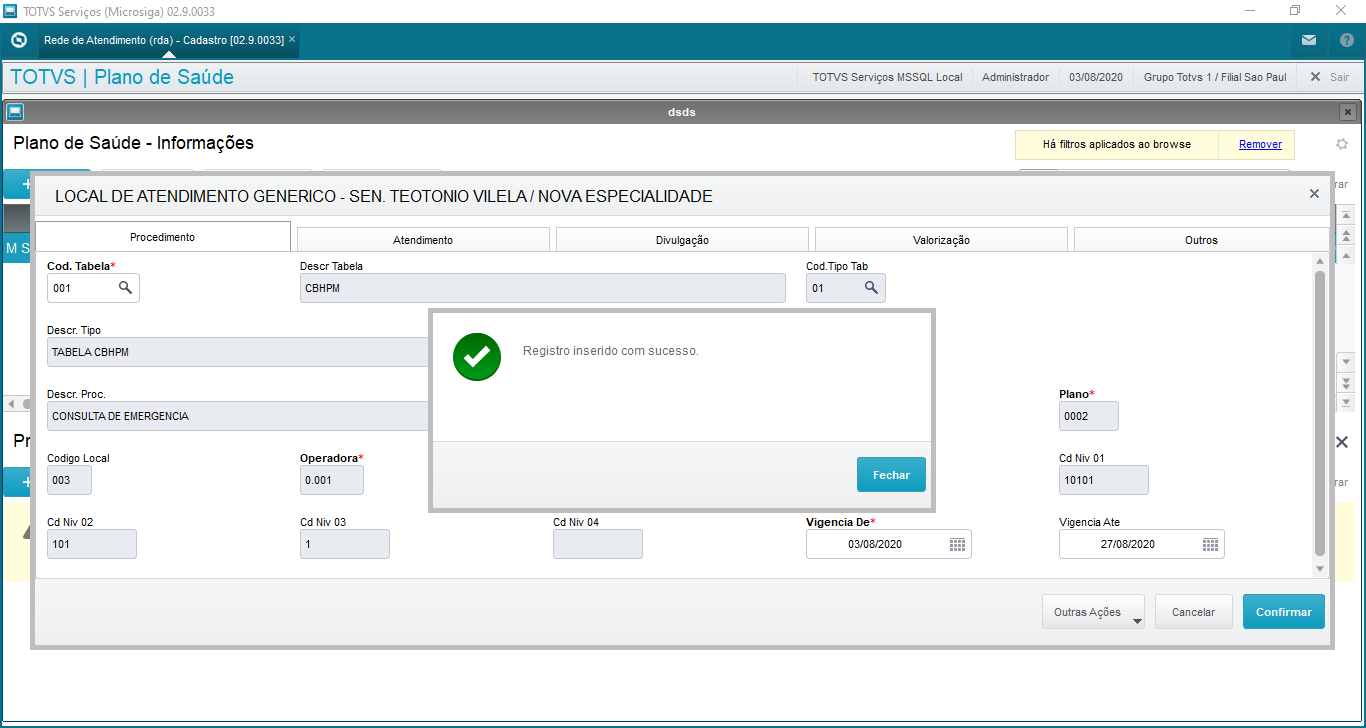The image size is (1366, 728).
Task: Click the 03/08/2020 date in header
Action: (x=1096, y=77)
